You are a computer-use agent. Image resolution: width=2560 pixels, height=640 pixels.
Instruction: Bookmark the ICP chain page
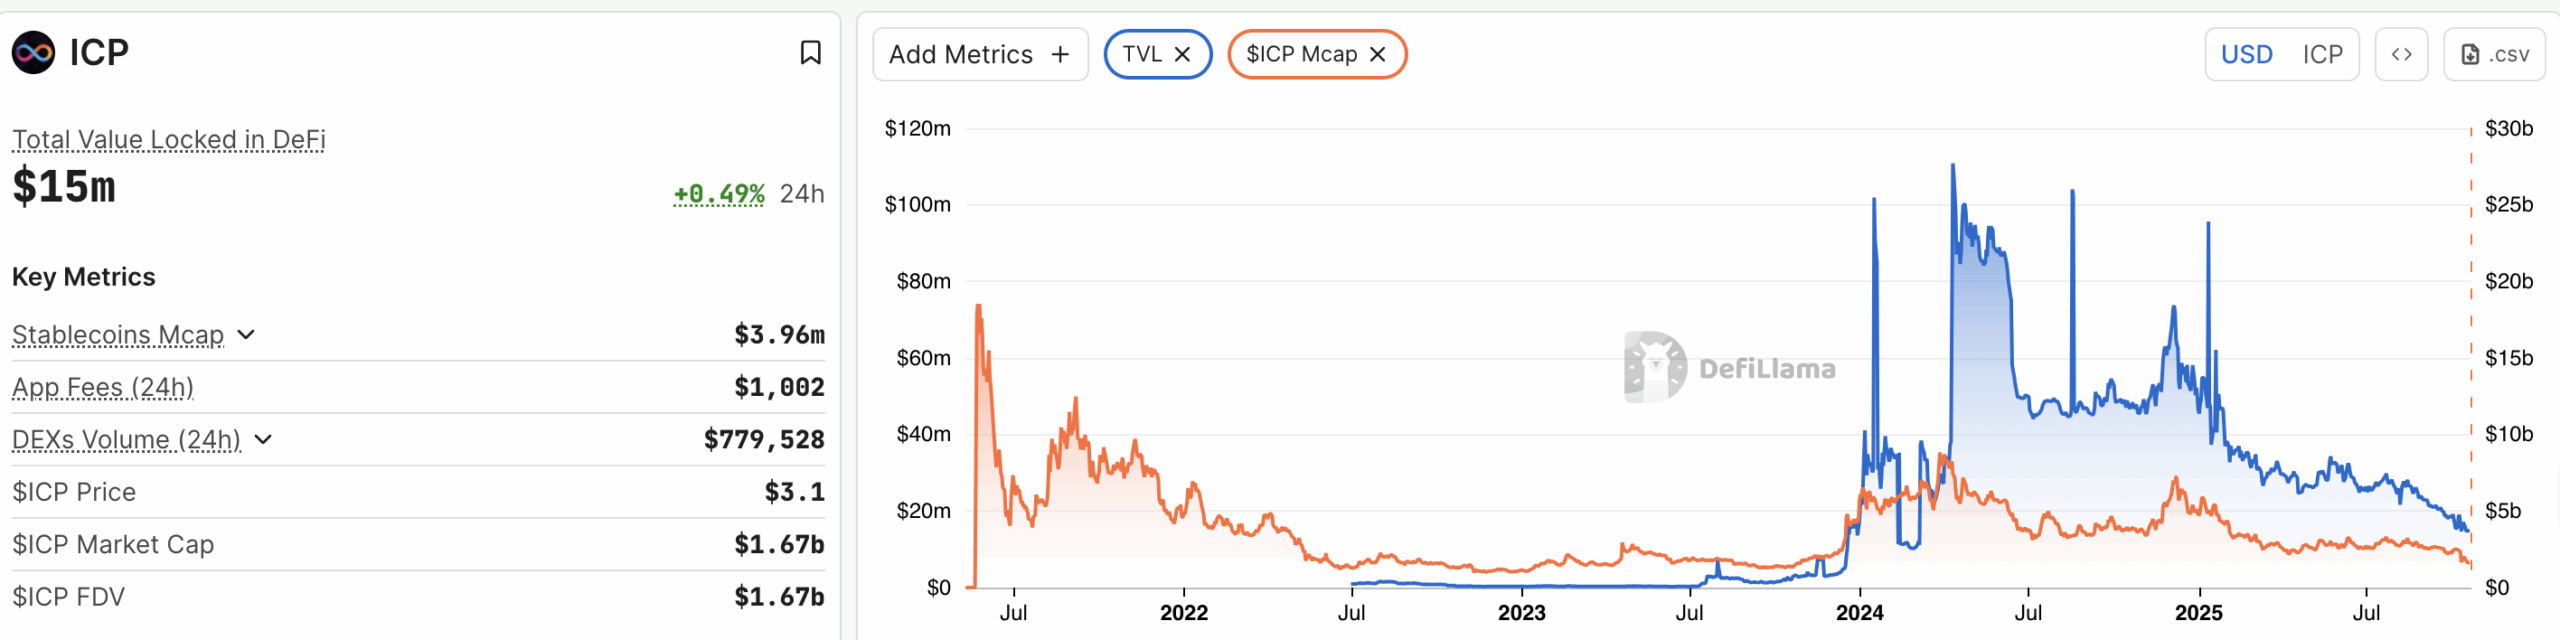pos(810,53)
